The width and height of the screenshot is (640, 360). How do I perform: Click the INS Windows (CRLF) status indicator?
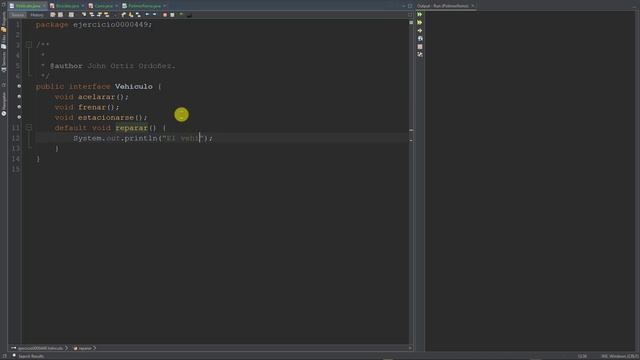tap(620, 356)
